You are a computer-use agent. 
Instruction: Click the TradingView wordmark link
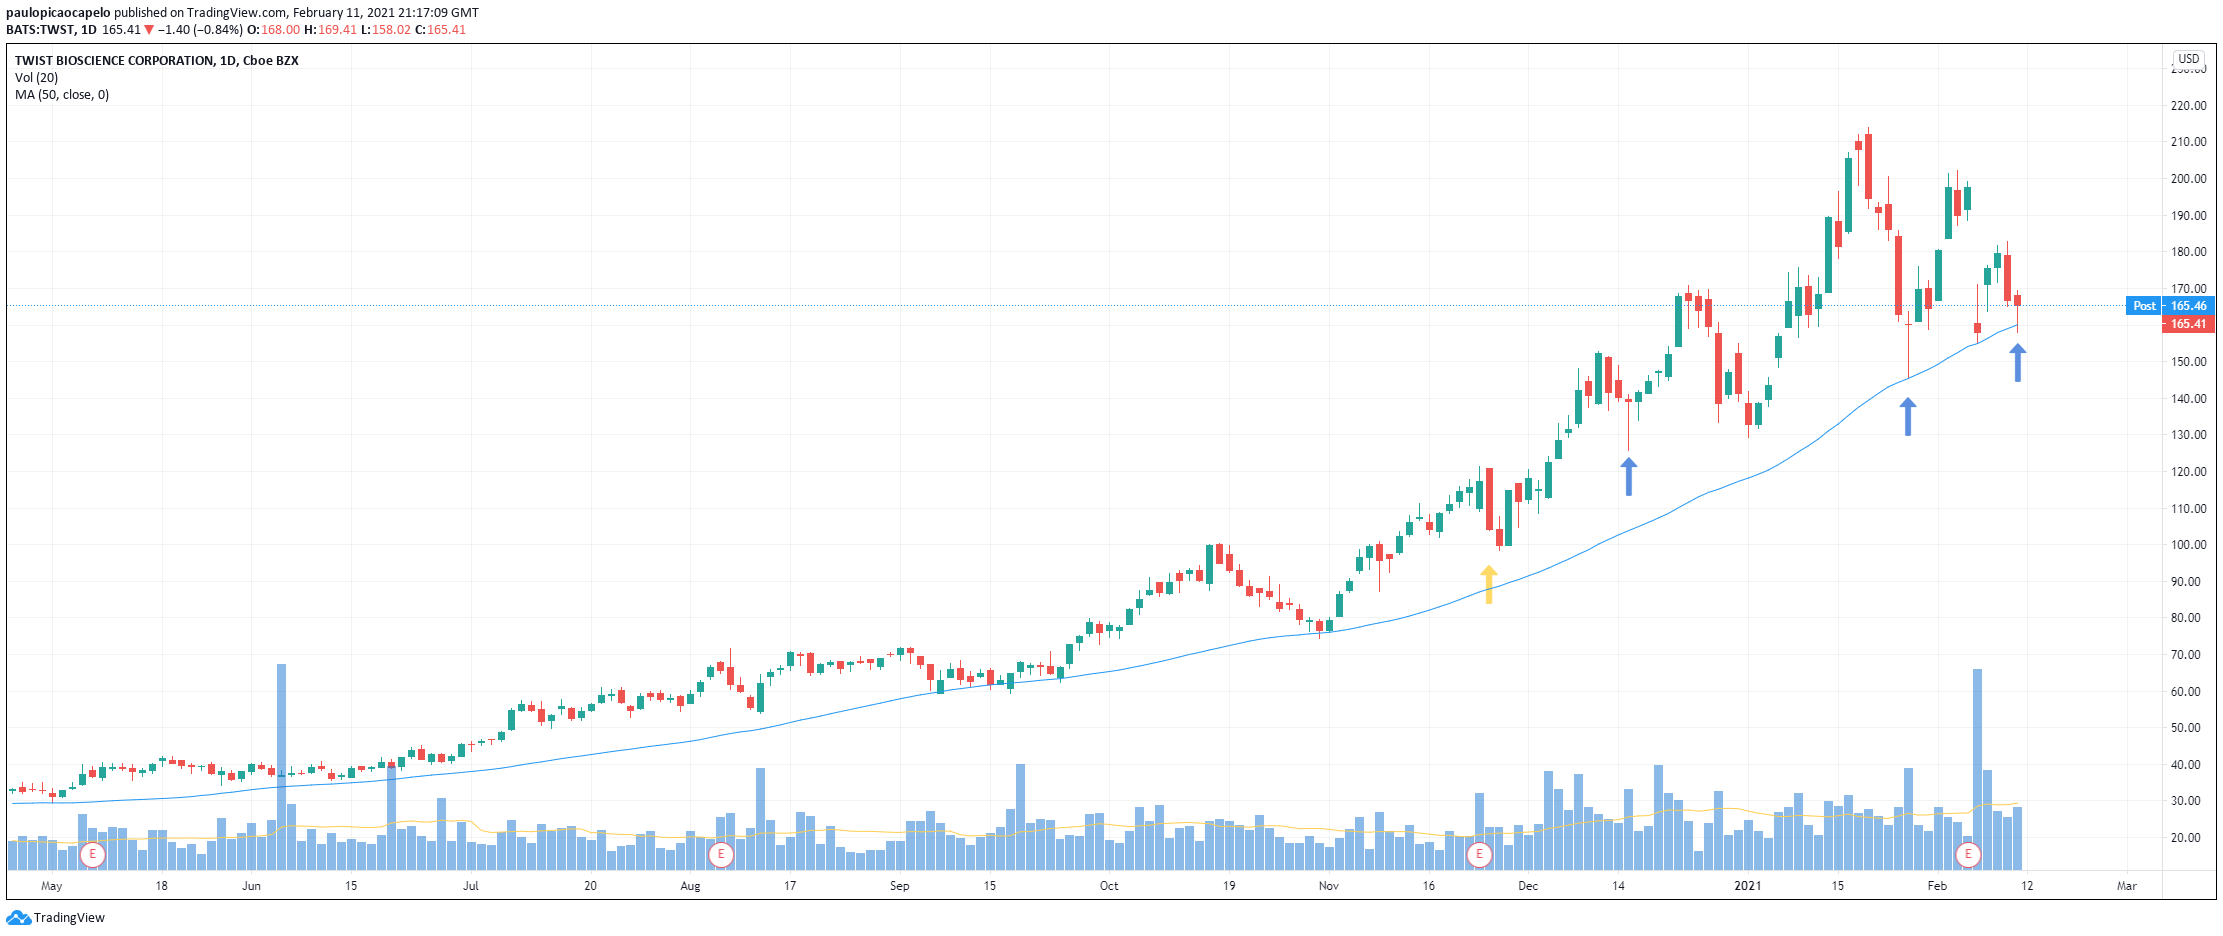click(69, 918)
